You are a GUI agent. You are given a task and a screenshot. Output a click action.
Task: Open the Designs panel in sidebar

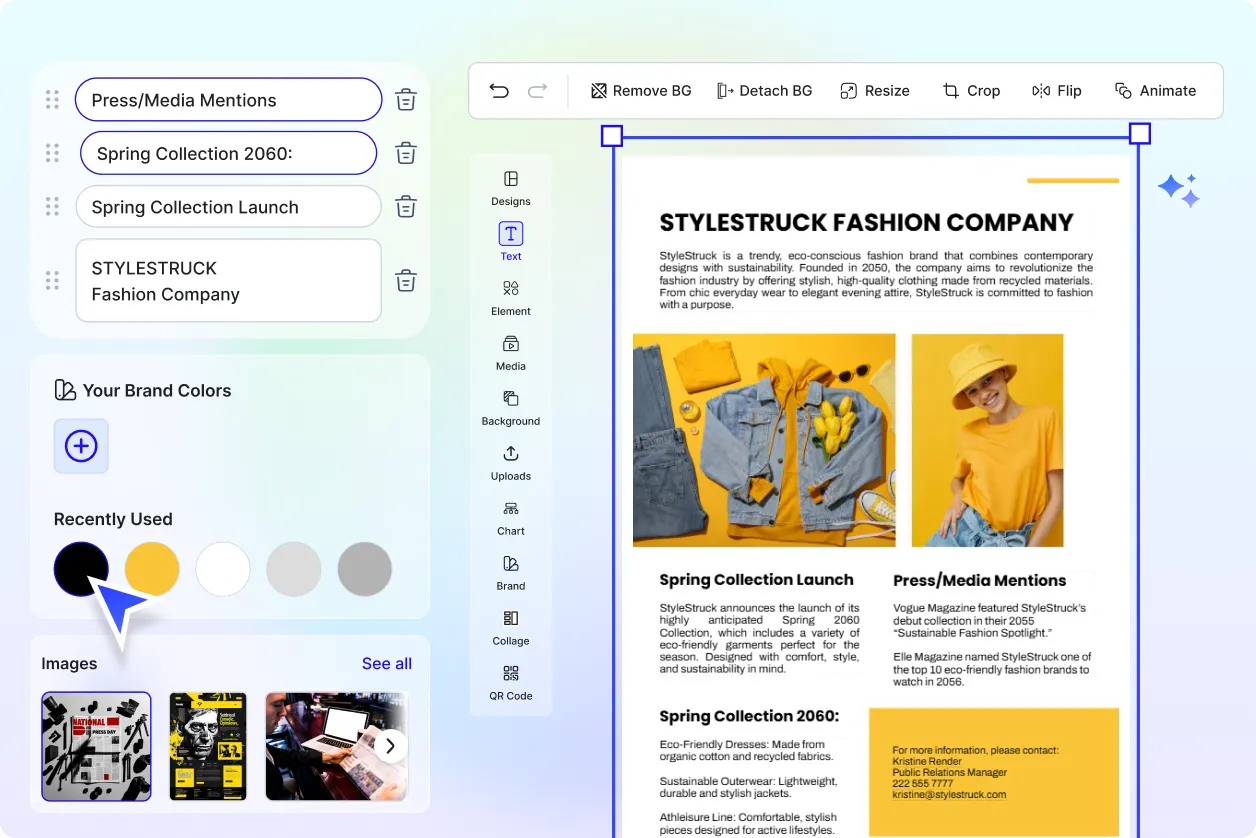510,187
